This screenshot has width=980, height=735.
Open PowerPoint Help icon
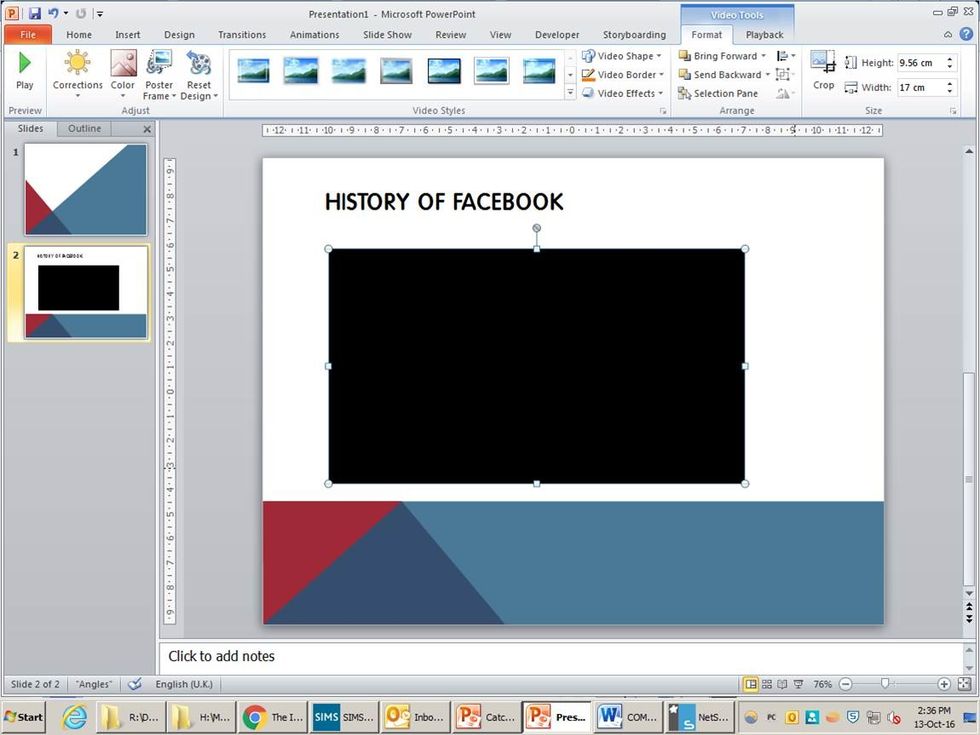tap(966, 34)
